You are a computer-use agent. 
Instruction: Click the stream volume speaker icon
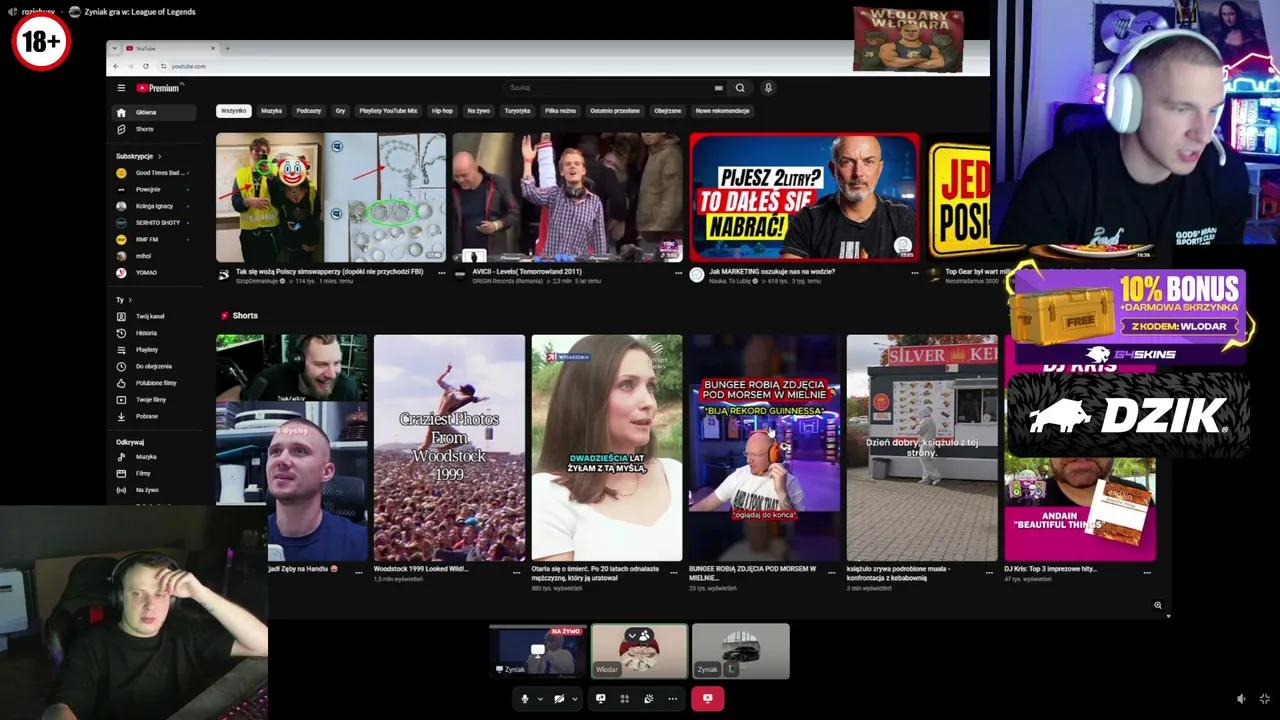1241,699
